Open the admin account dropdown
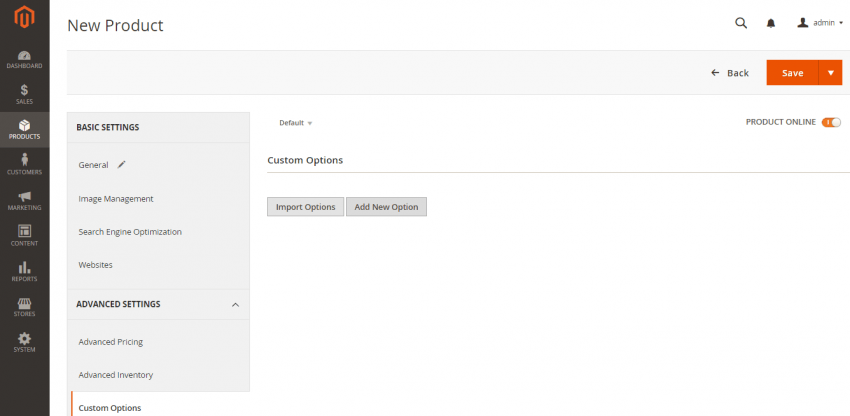Viewport: 850px width, 416px height. click(820, 23)
